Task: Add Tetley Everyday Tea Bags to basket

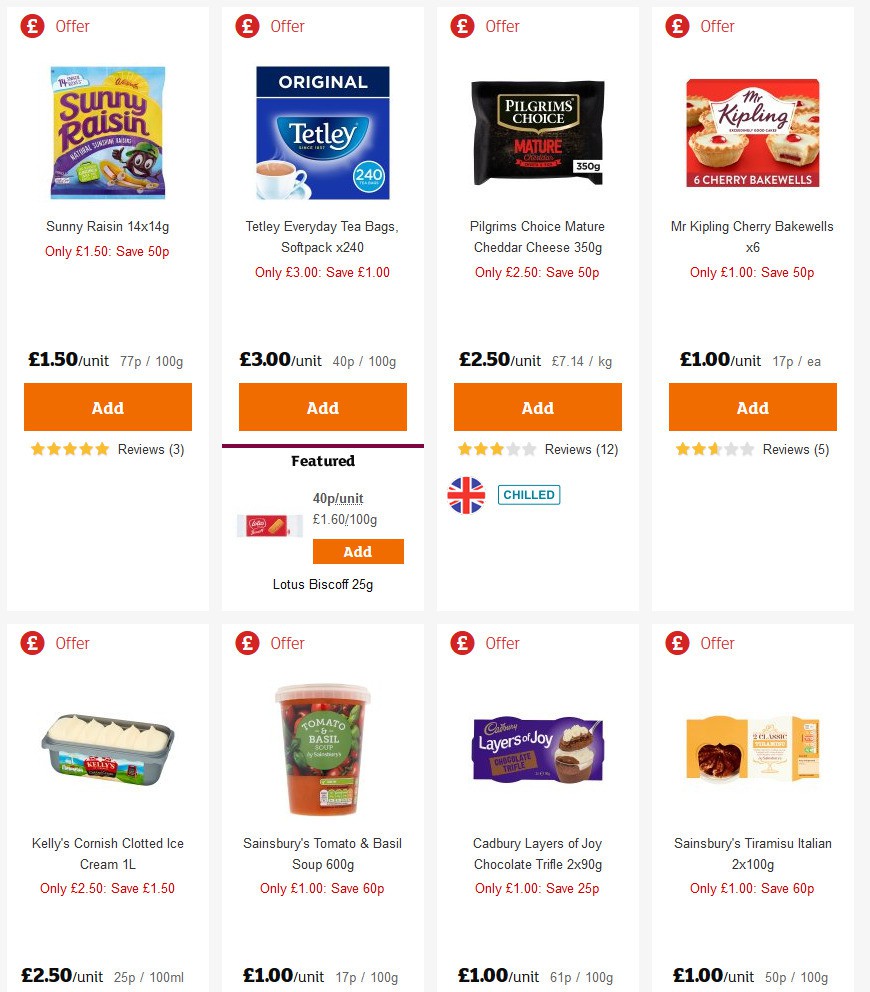Action: click(322, 407)
